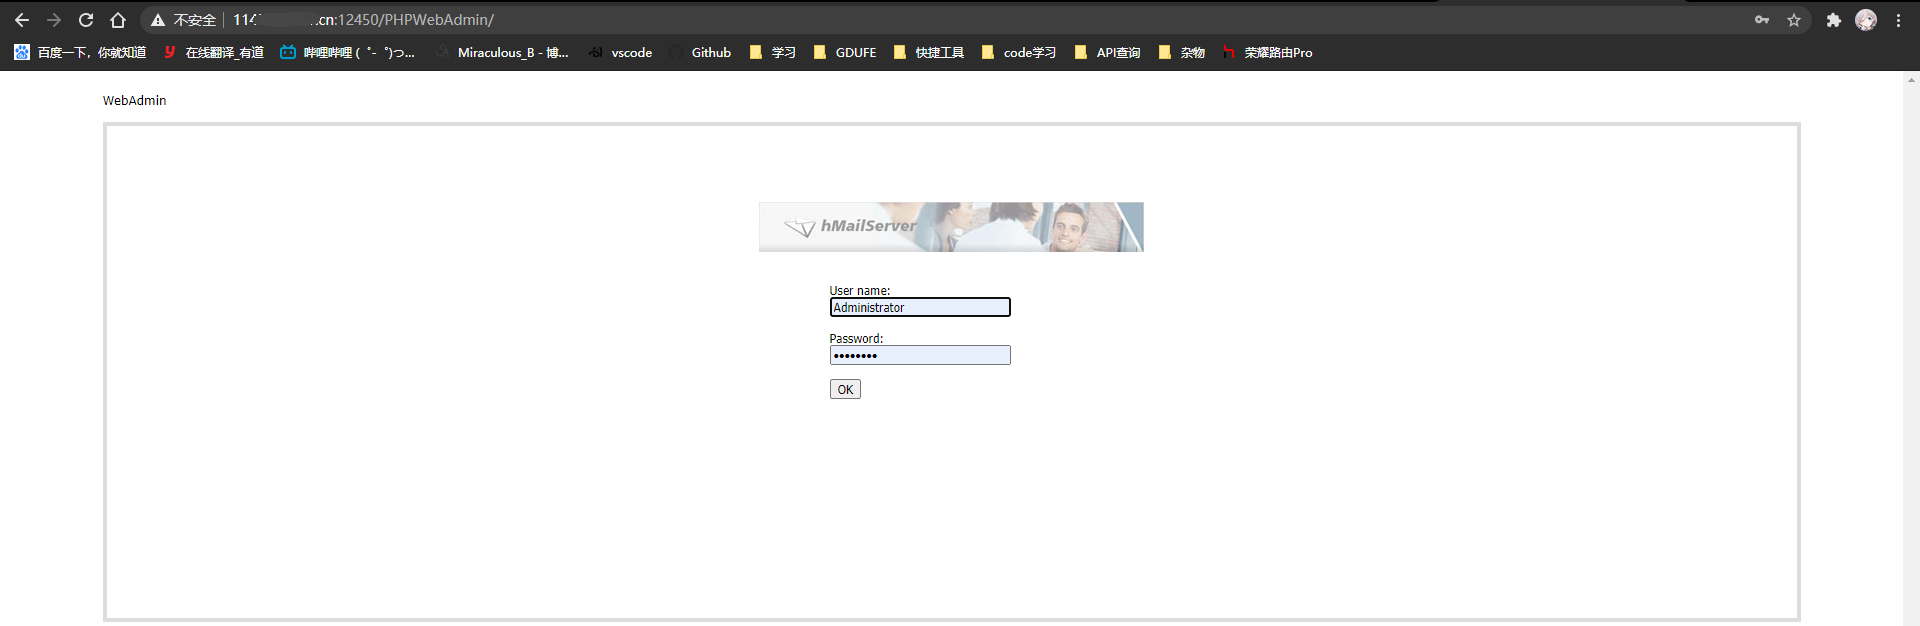This screenshot has height=626, width=1920.
Task: Click the OK login button
Action: [845, 389]
